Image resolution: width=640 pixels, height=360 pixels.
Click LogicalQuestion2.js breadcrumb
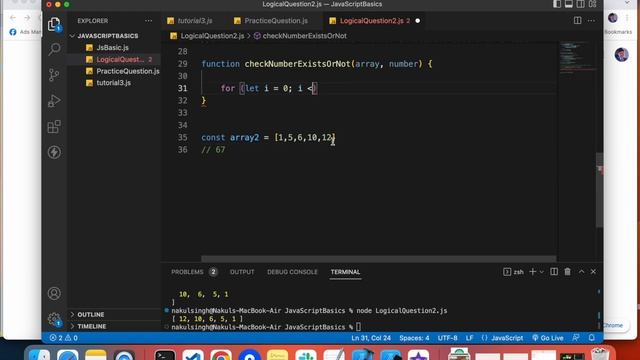tap(212, 36)
